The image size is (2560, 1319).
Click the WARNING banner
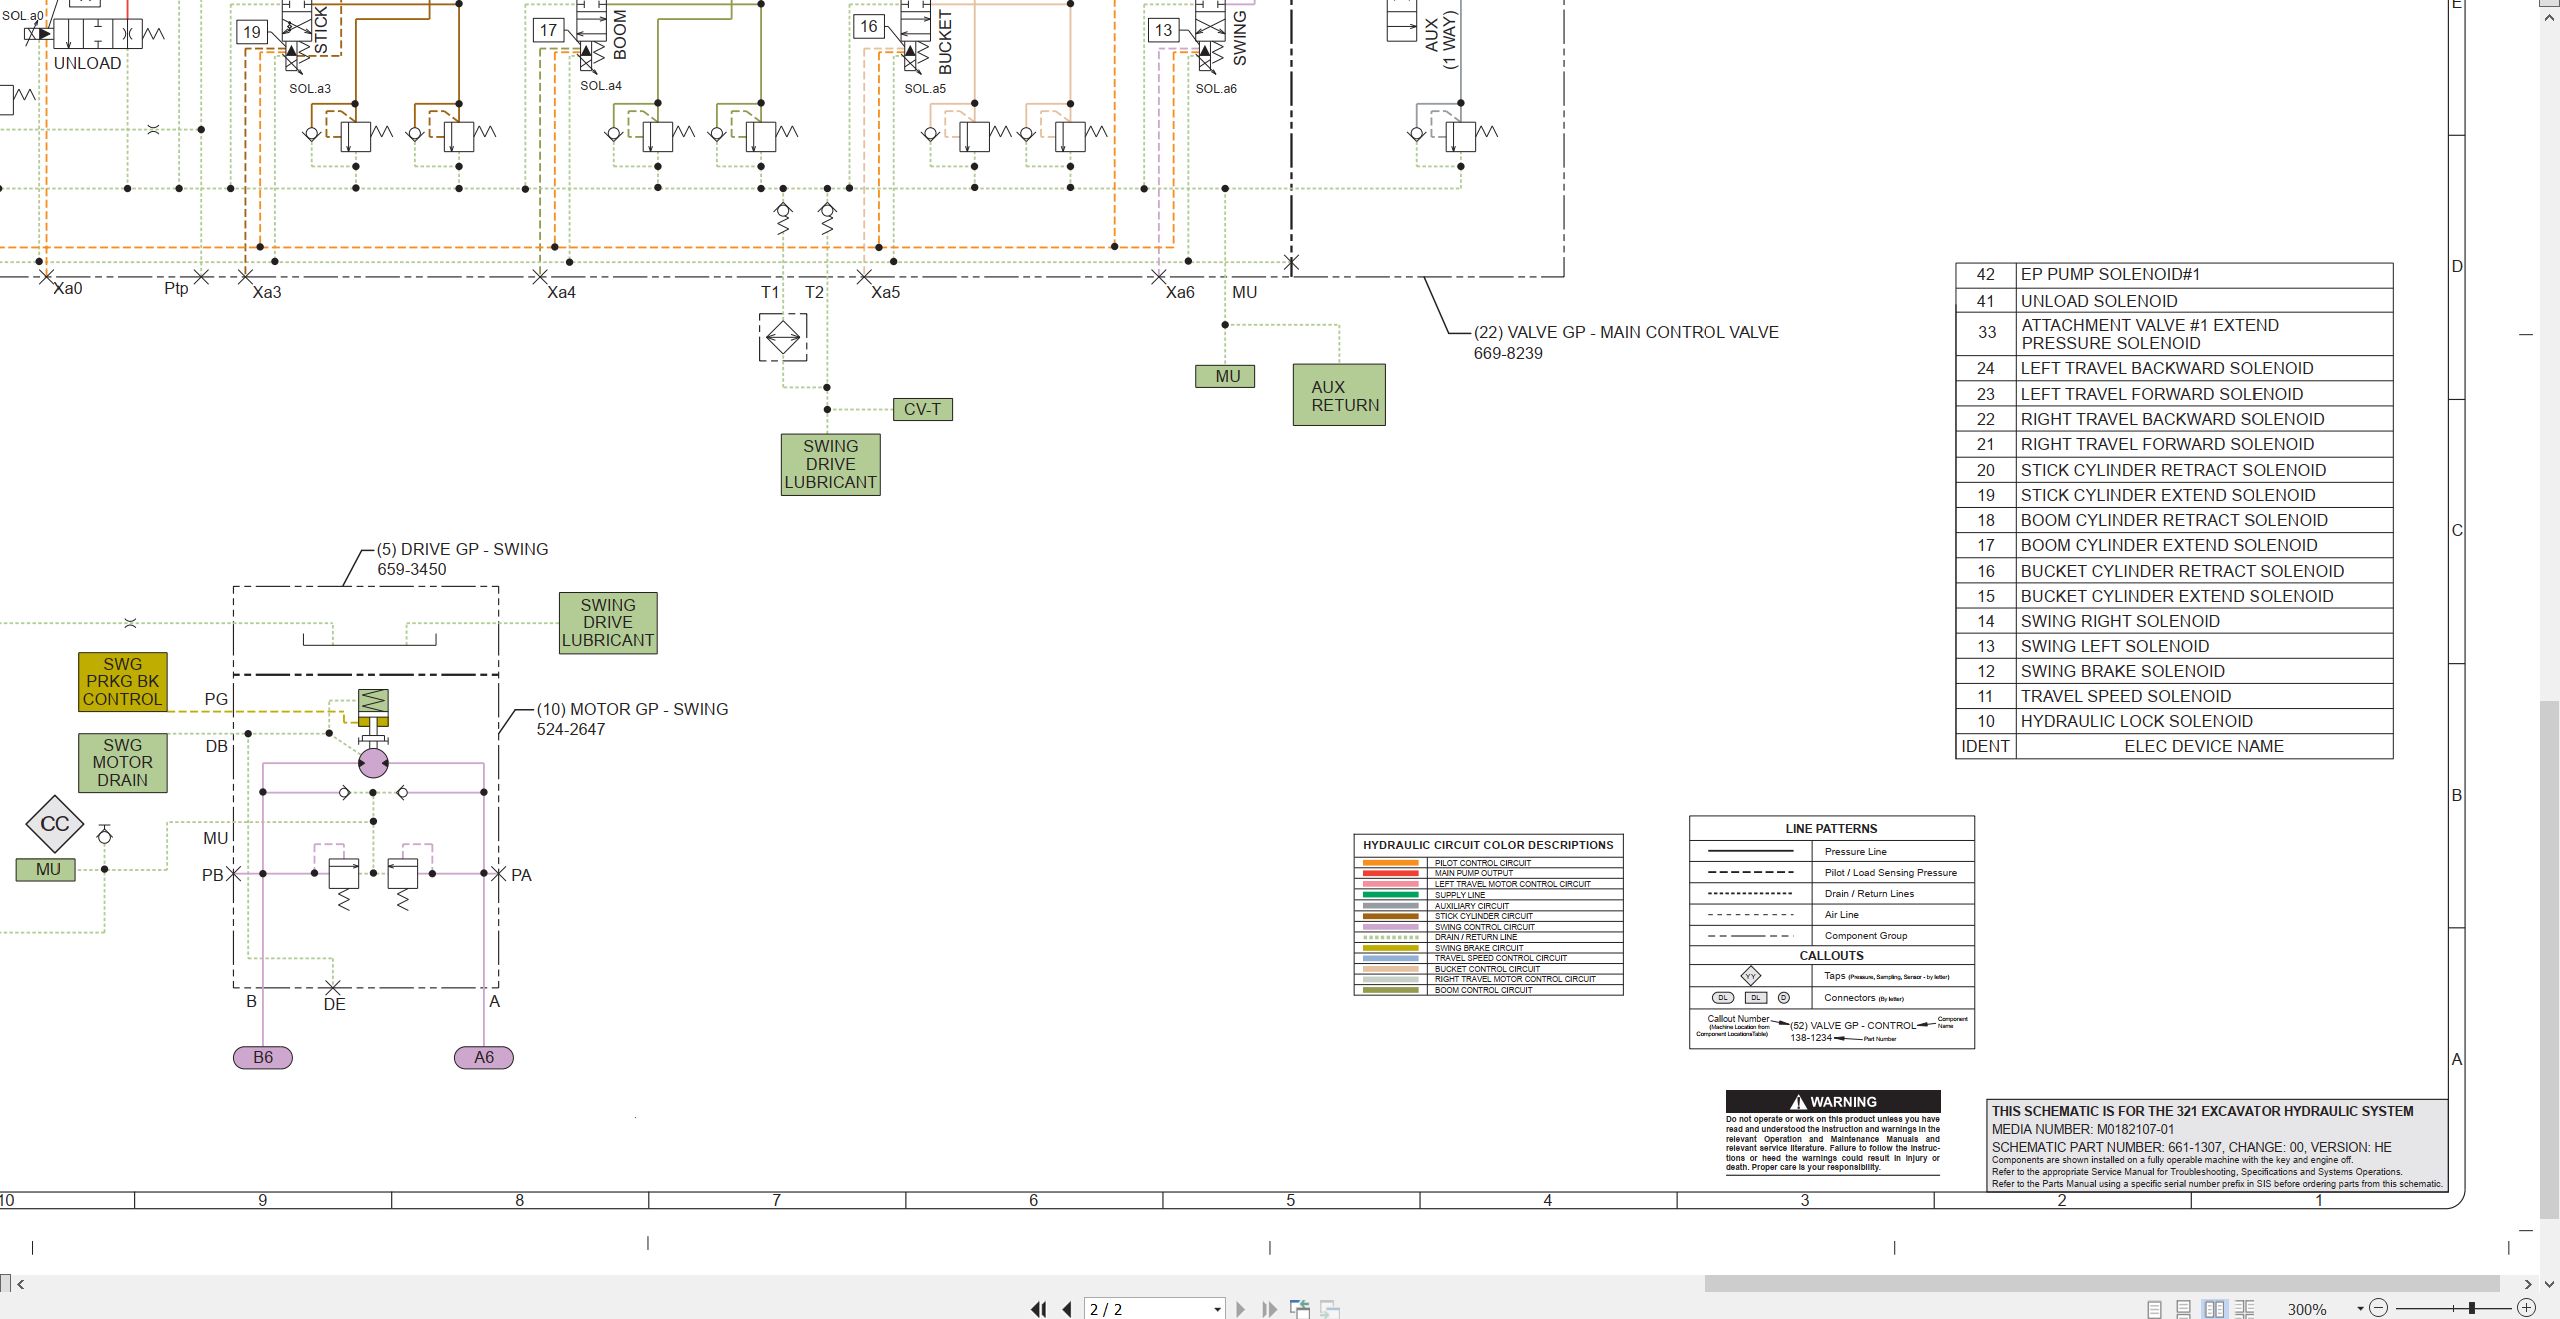1833,1101
